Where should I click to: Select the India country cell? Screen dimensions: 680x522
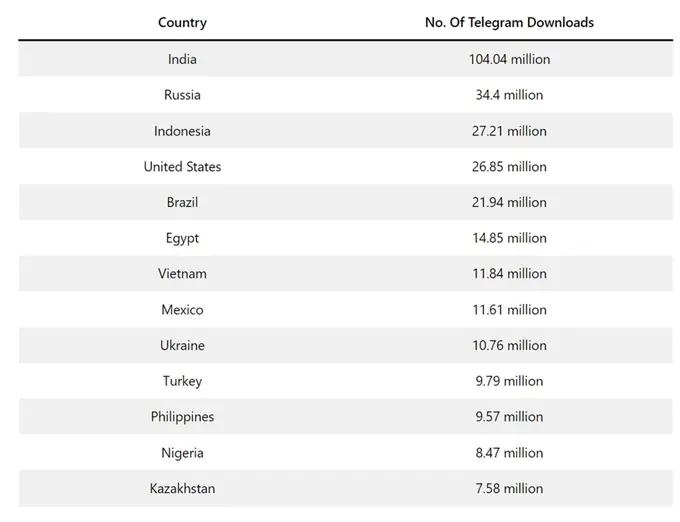pyautogui.click(x=182, y=59)
